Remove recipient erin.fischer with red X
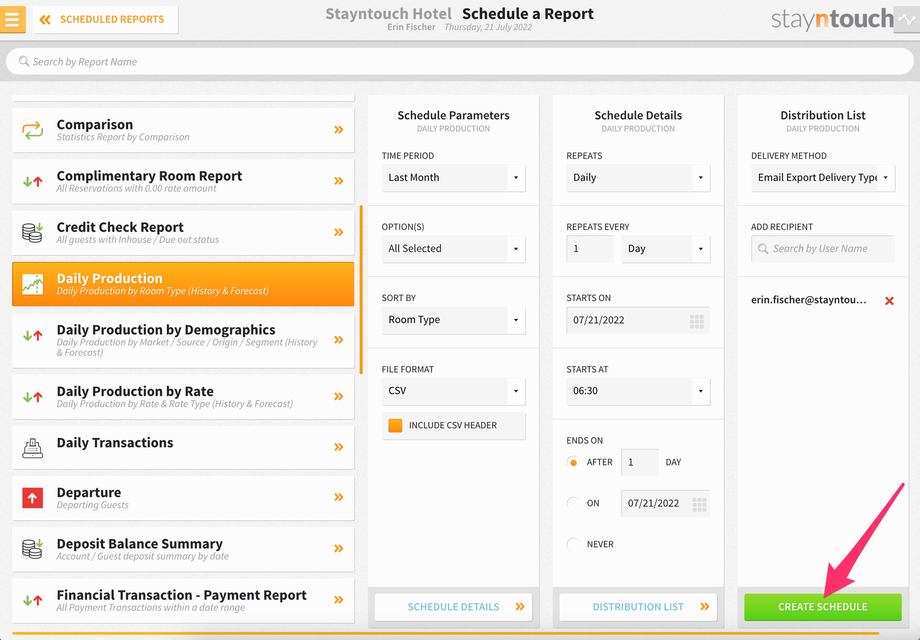This screenshot has width=920, height=640. (x=889, y=300)
